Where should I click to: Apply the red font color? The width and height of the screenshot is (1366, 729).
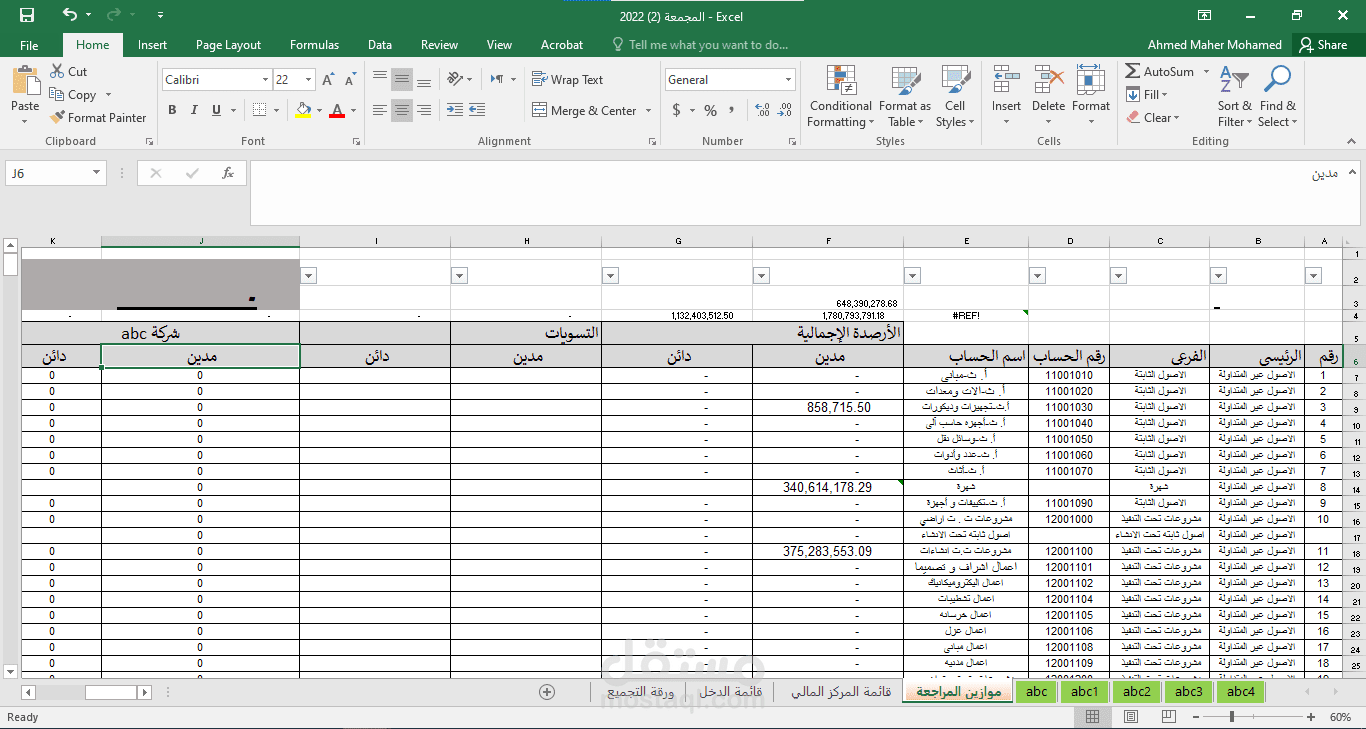click(x=337, y=111)
